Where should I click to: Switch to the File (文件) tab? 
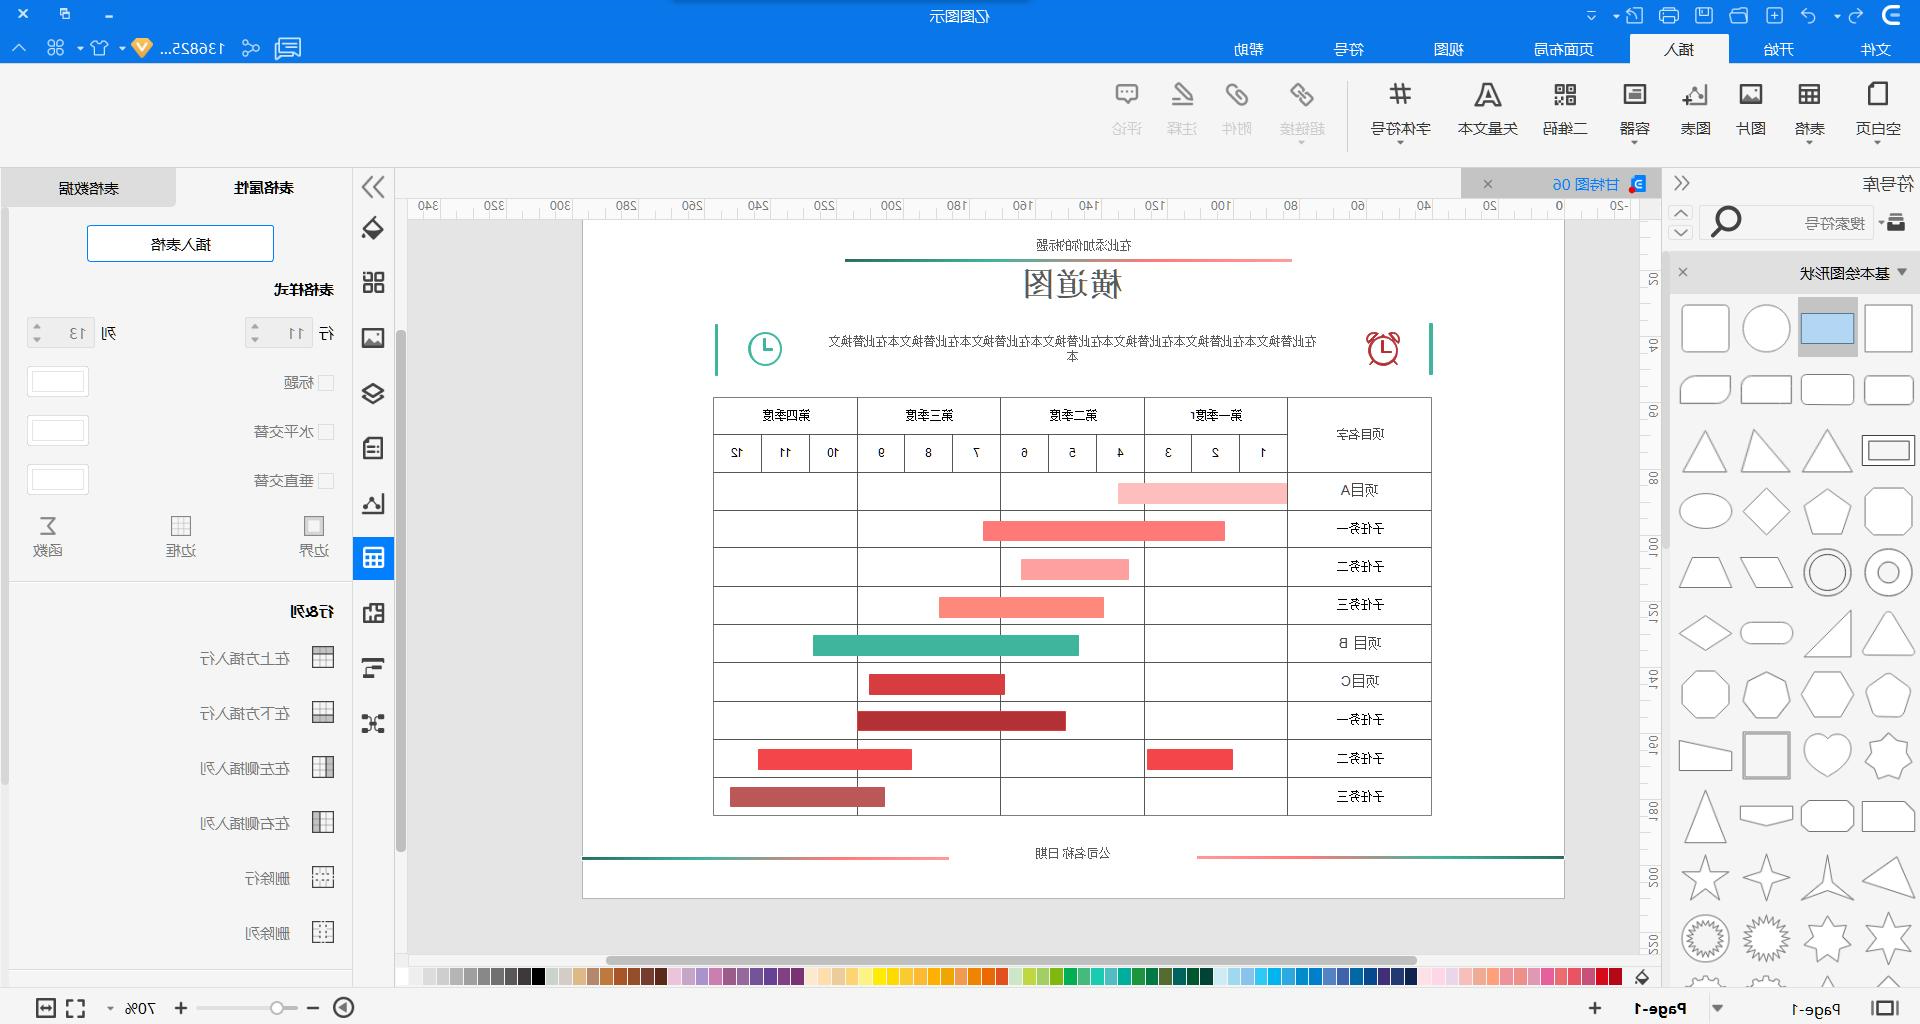point(1876,49)
